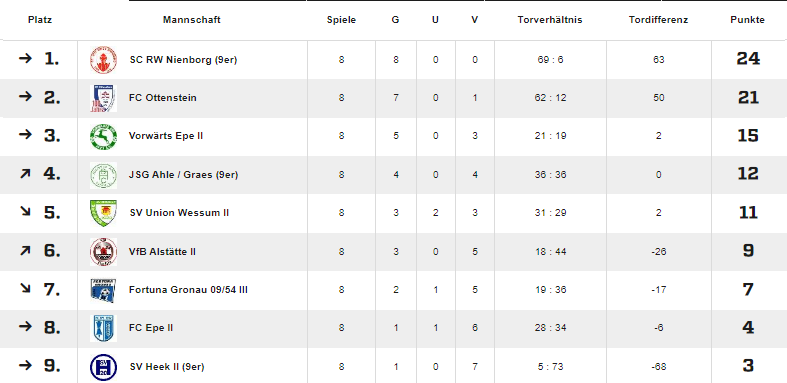Open the SV Union Wessum II crest

click(103, 213)
